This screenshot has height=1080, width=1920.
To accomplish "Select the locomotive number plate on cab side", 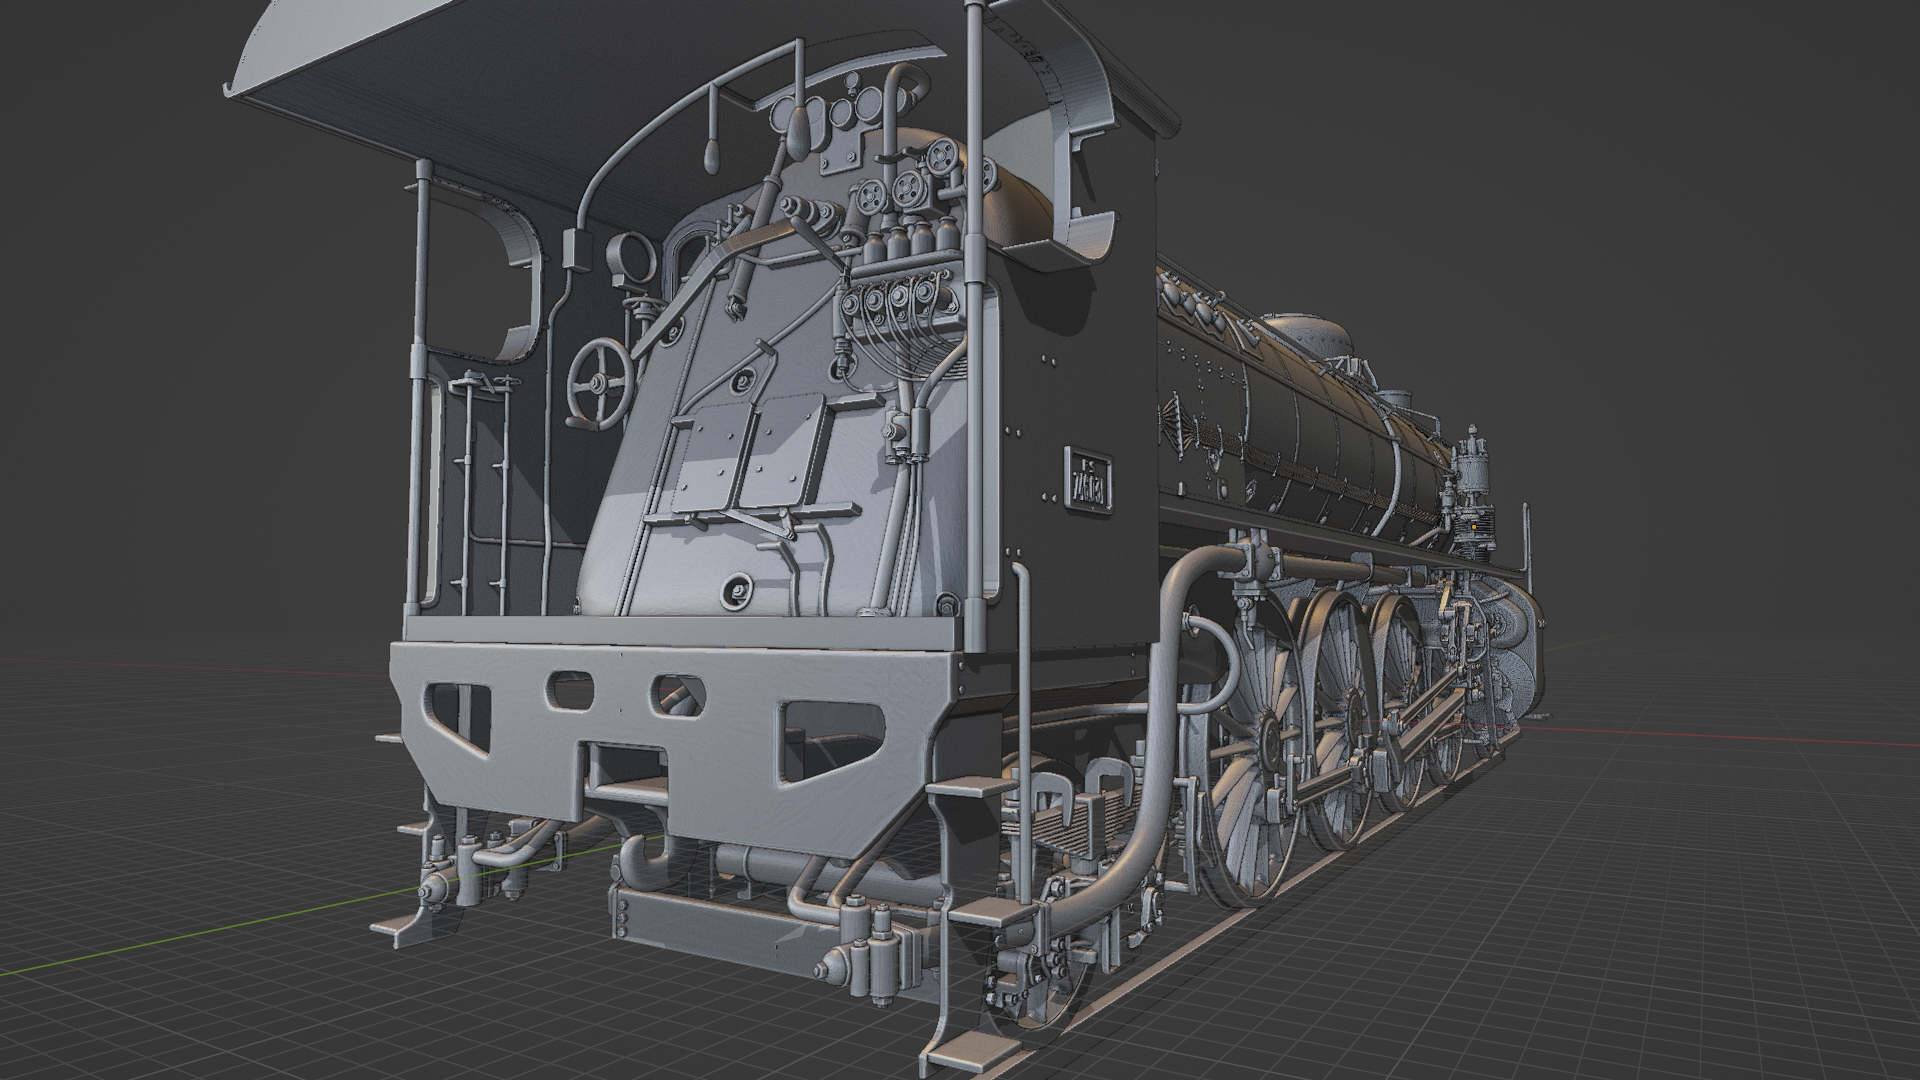I will coord(1090,482).
